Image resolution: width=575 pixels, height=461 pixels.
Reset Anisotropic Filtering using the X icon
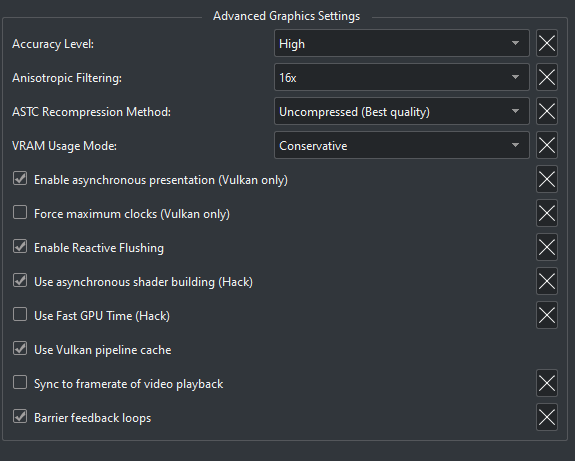547,77
